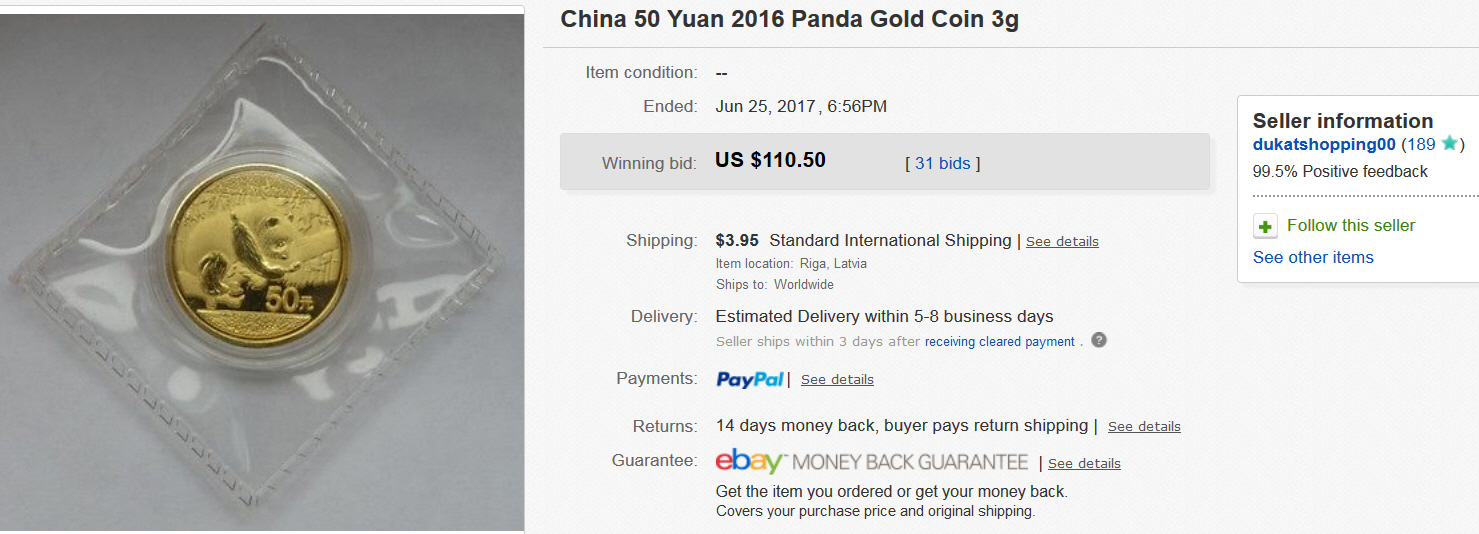The width and height of the screenshot is (1479, 534).
Task: Open shipping See details link
Action: pyautogui.click(x=1062, y=241)
